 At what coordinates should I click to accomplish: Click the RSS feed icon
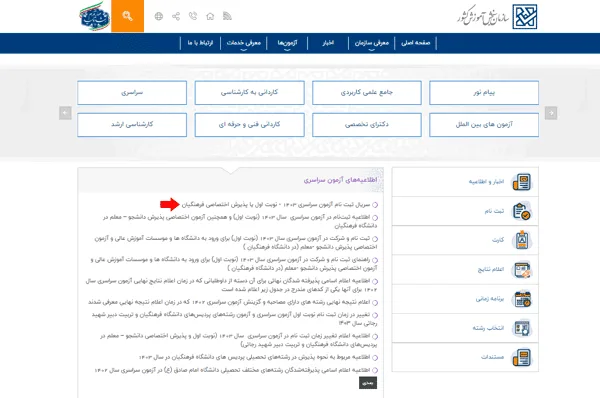click(x=227, y=16)
